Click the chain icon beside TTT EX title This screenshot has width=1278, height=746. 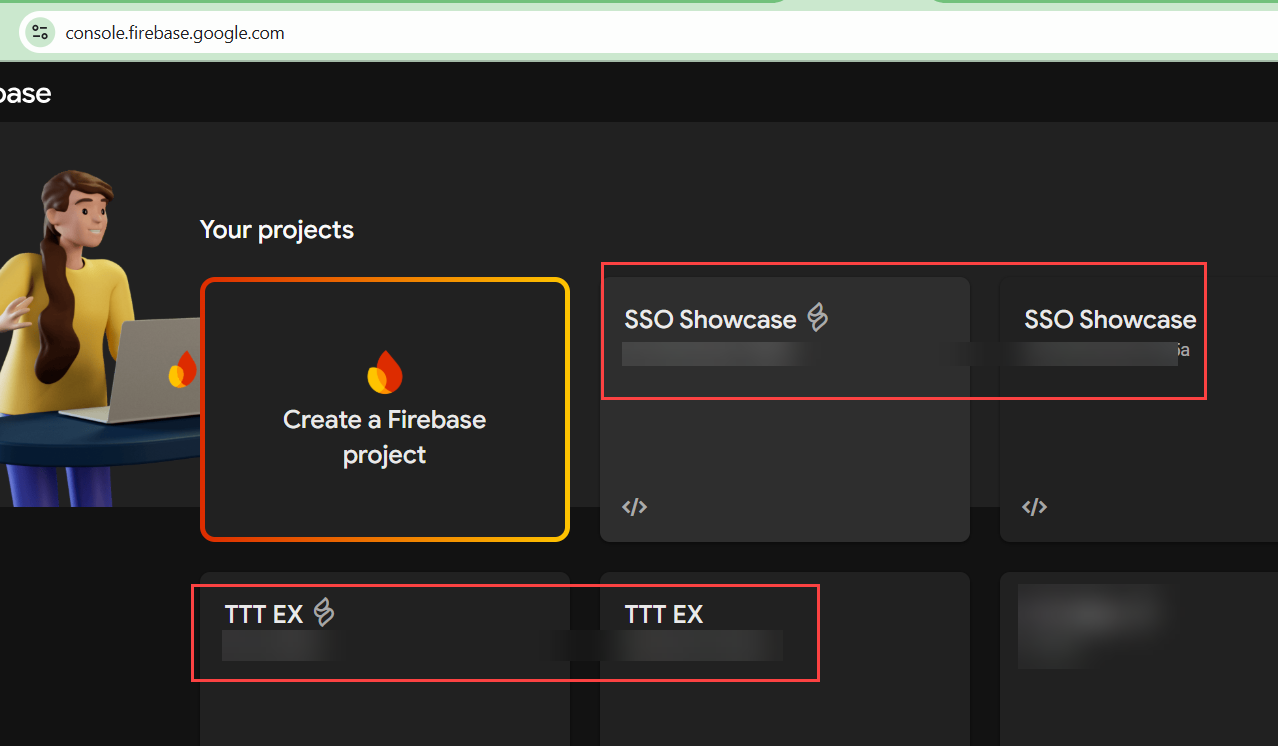click(x=323, y=611)
